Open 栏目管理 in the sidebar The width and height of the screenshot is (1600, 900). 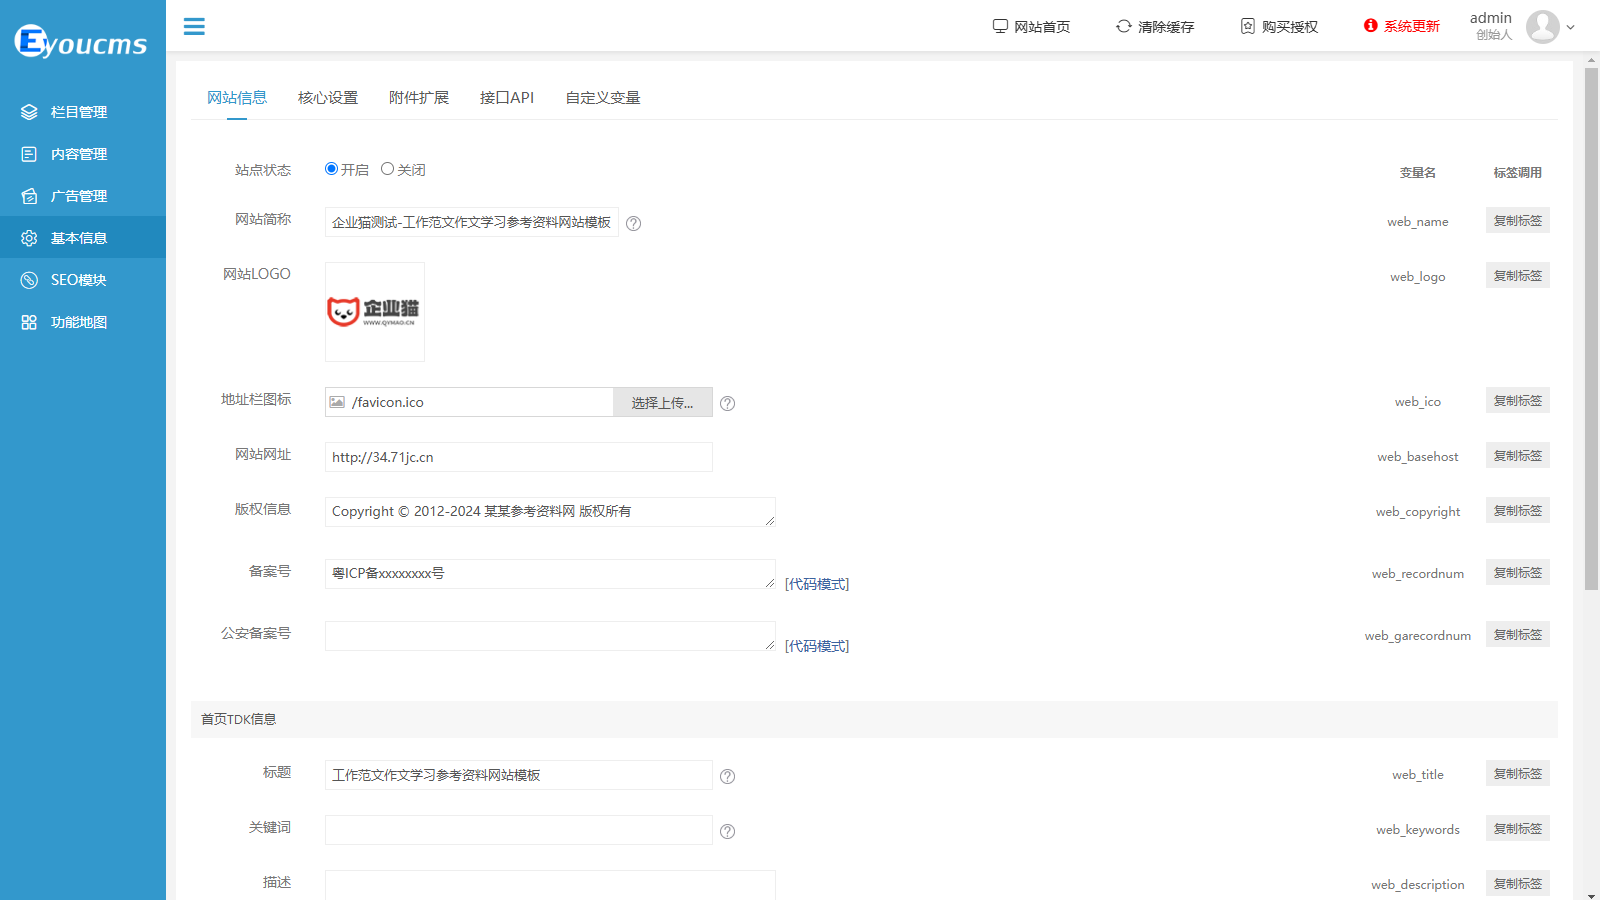pos(79,112)
